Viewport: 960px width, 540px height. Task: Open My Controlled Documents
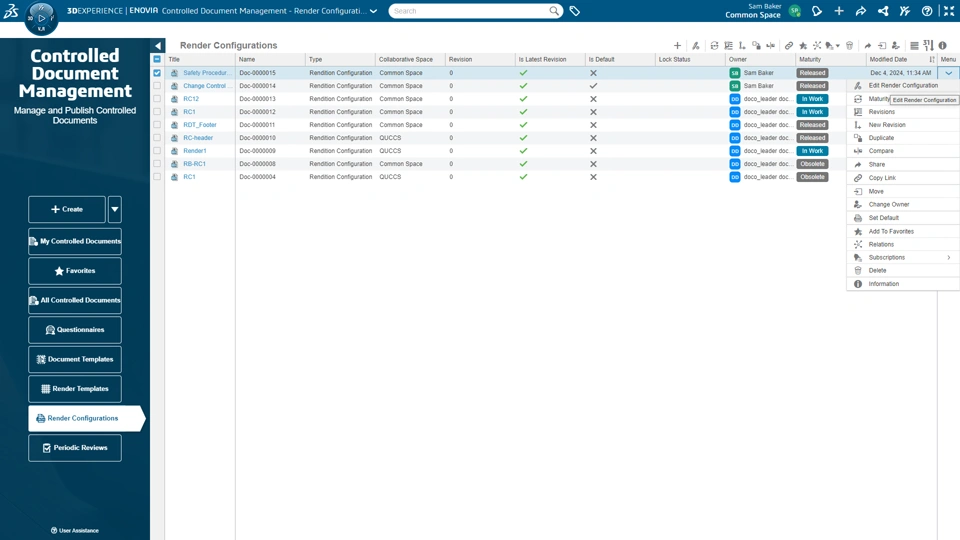click(75, 241)
